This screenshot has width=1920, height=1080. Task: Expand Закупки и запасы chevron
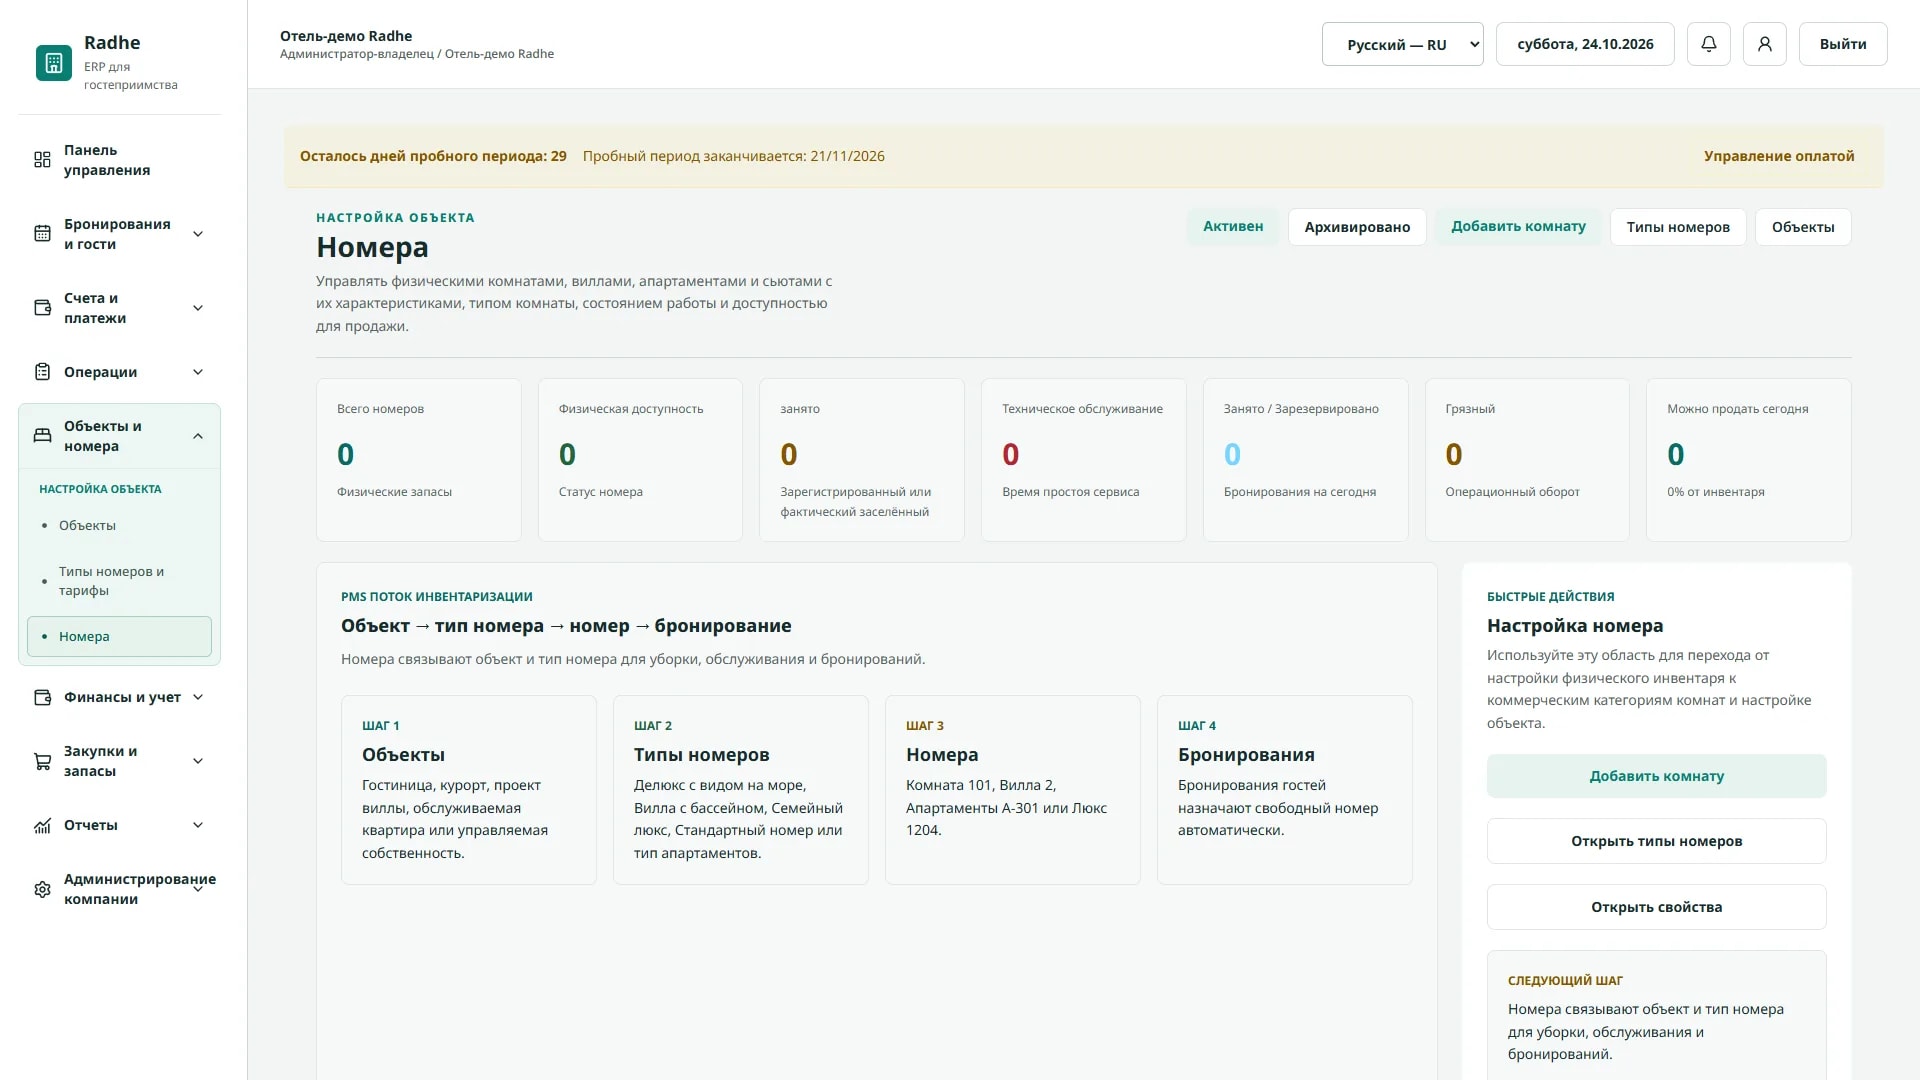pyautogui.click(x=198, y=761)
